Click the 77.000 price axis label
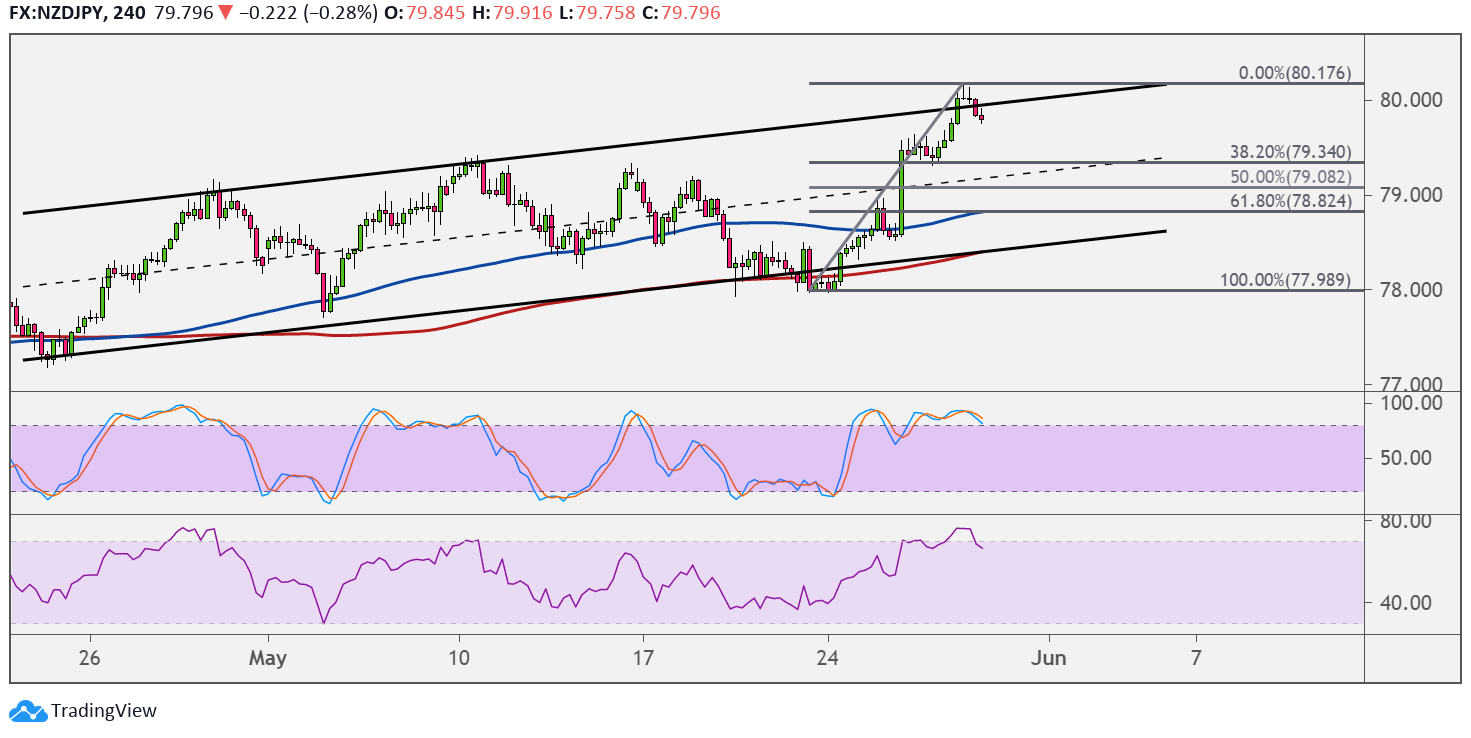This screenshot has width=1471, height=738. tap(1410, 384)
